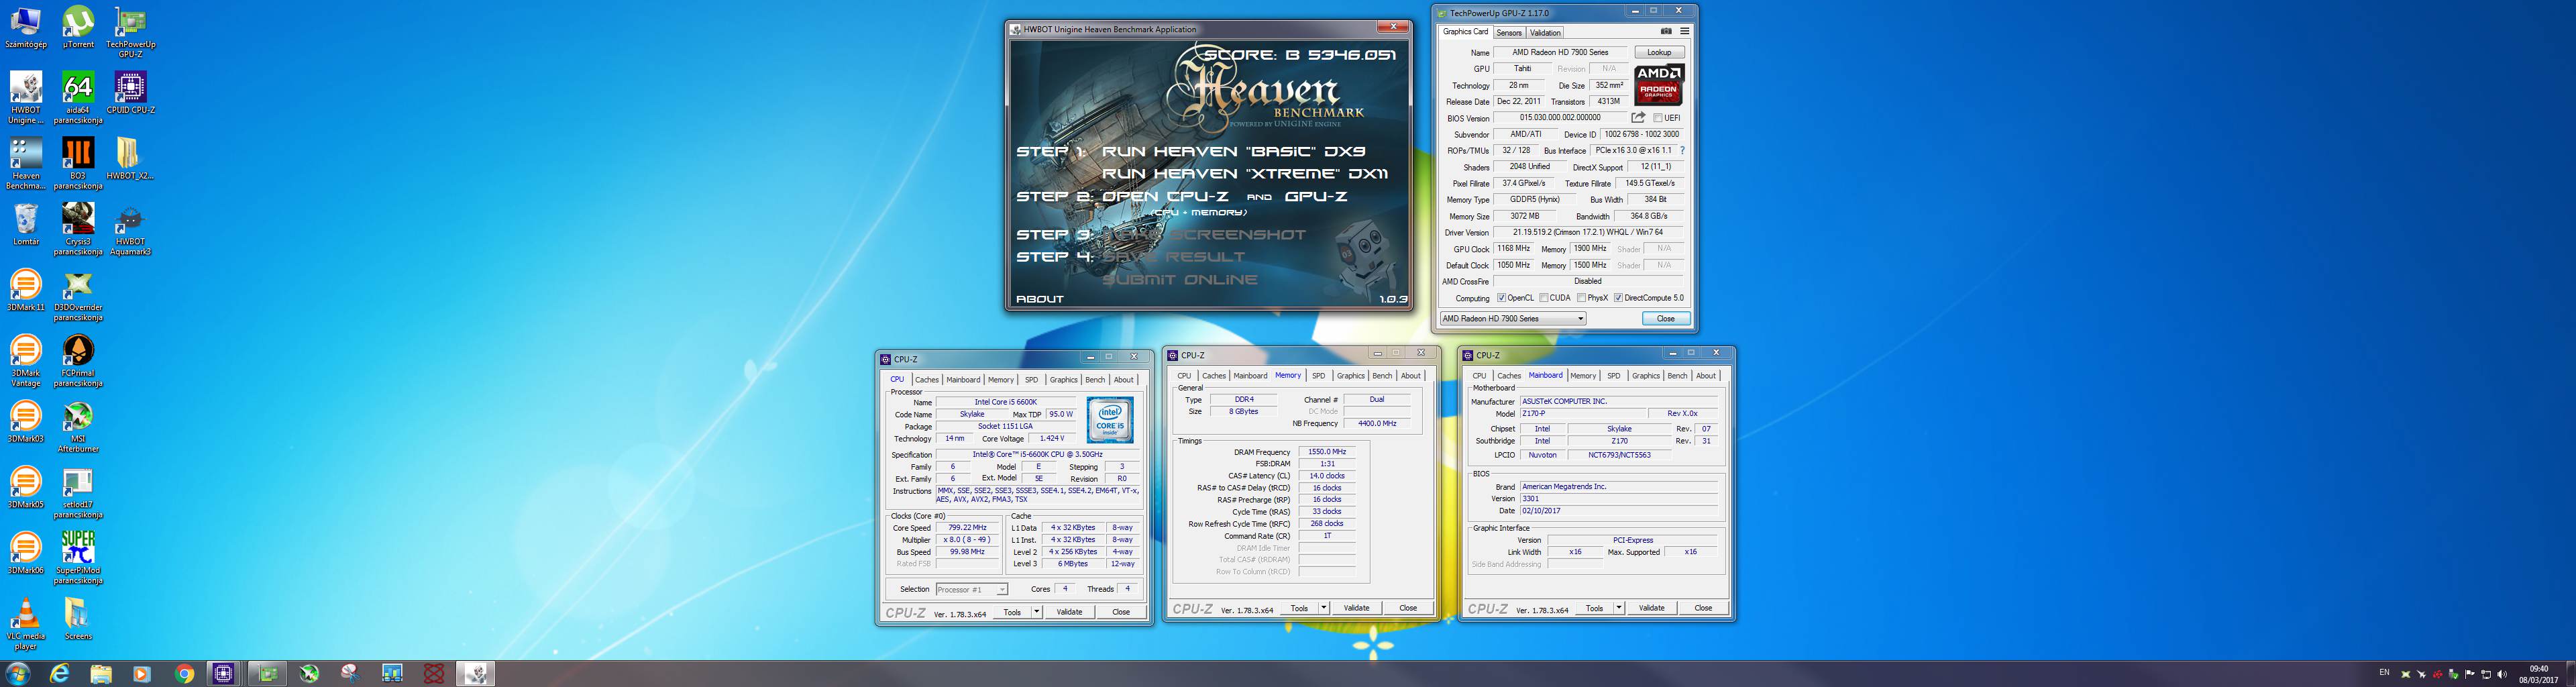The height and width of the screenshot is (687, 2576).
Task: Select the HWBOT Aquamark3 shortcut icon
Action: tap(130, 229)
